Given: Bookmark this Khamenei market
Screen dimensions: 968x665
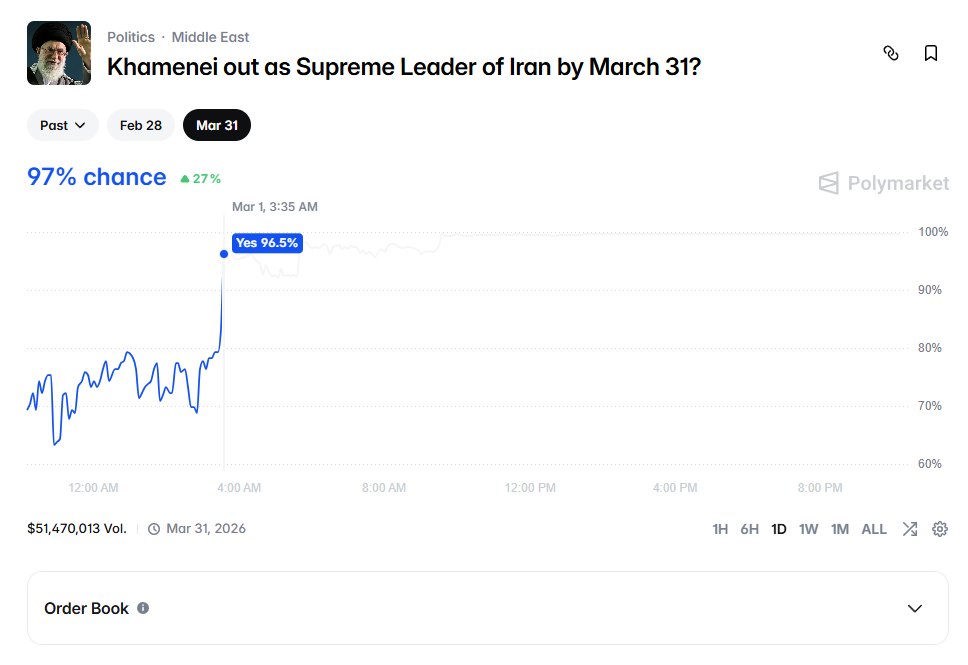Looking at the screenshot, I should coord(931,53).
